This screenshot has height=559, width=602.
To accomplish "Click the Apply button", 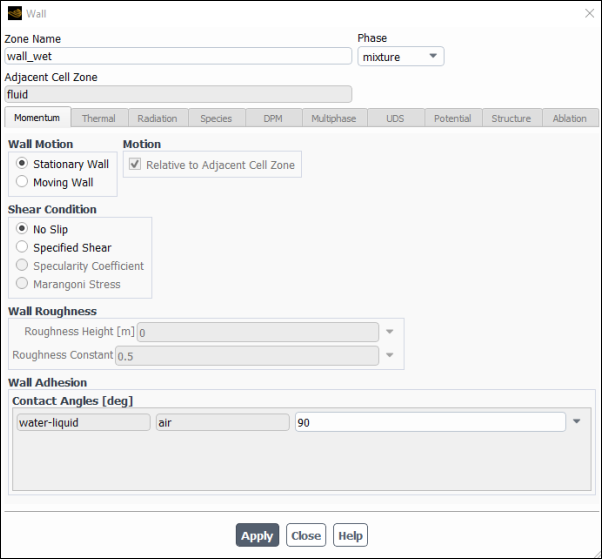I will point(257,535).
